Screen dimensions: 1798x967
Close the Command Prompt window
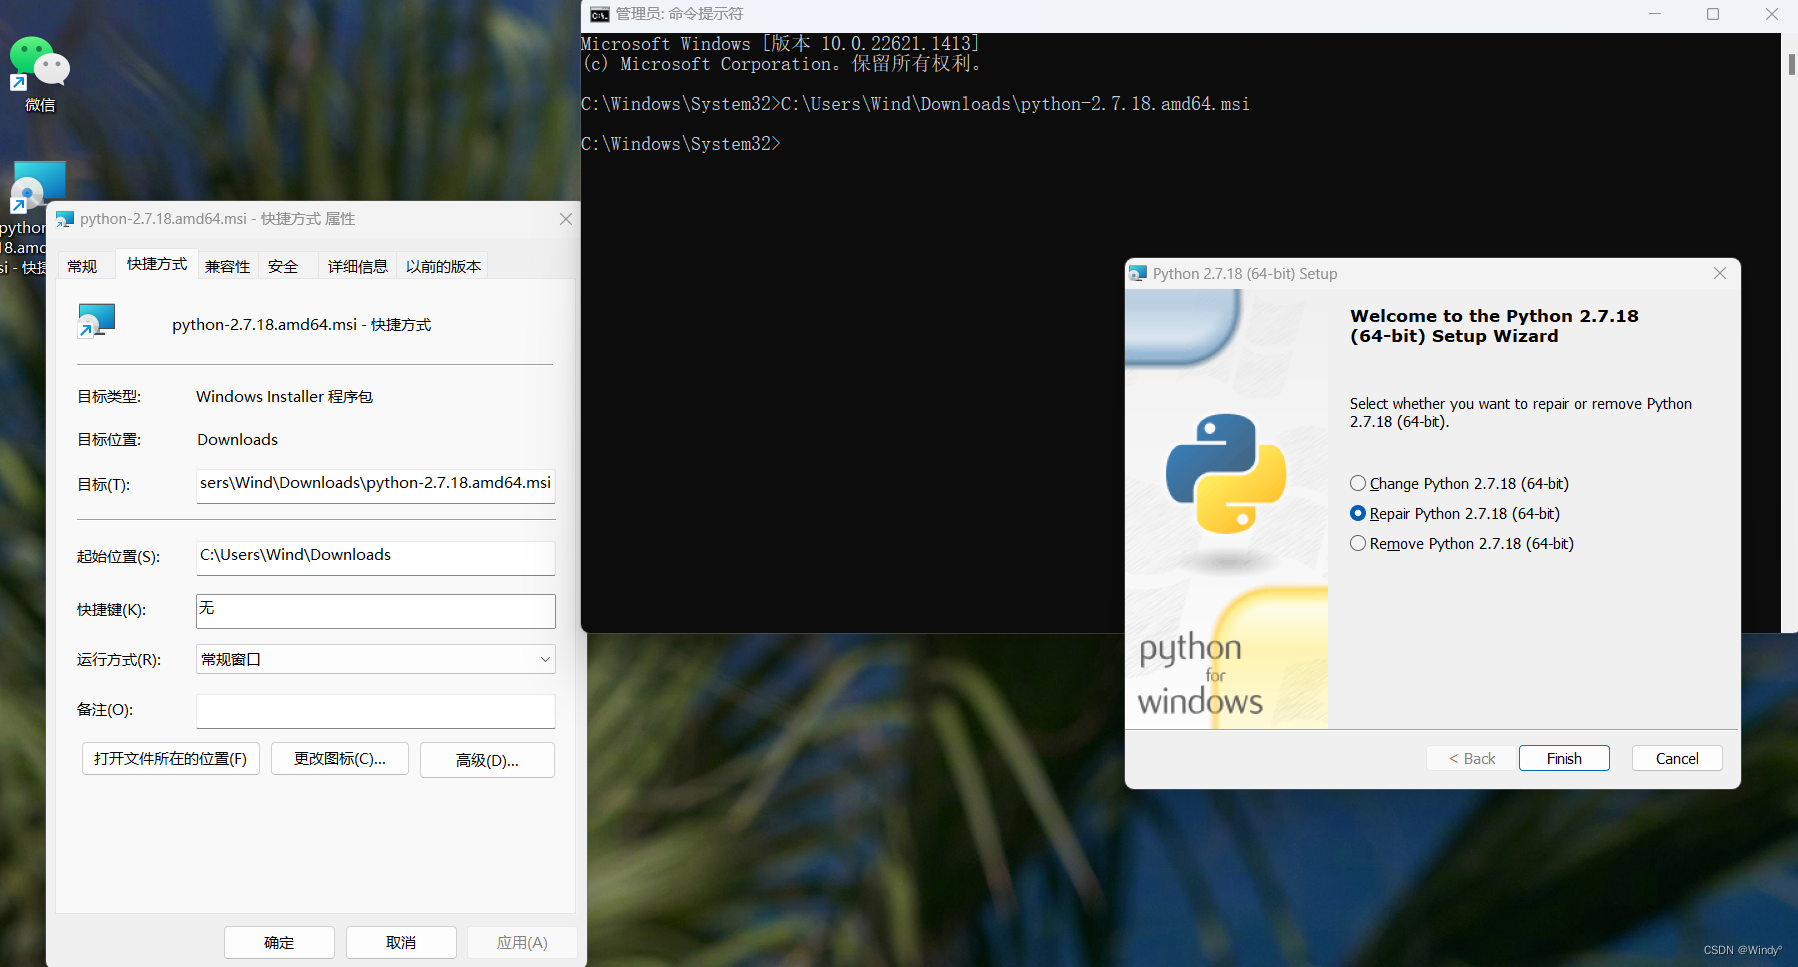(x=1771, y=14)
